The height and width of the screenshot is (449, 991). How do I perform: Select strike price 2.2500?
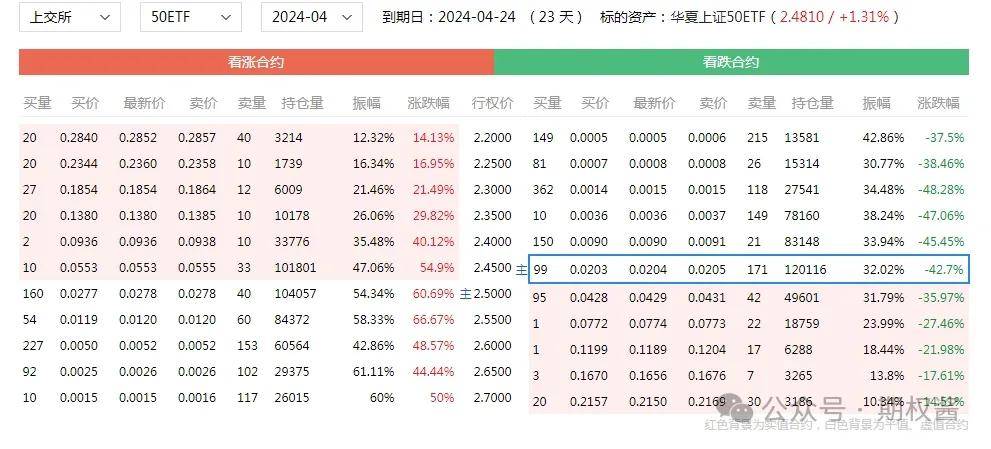coord(492,164)
